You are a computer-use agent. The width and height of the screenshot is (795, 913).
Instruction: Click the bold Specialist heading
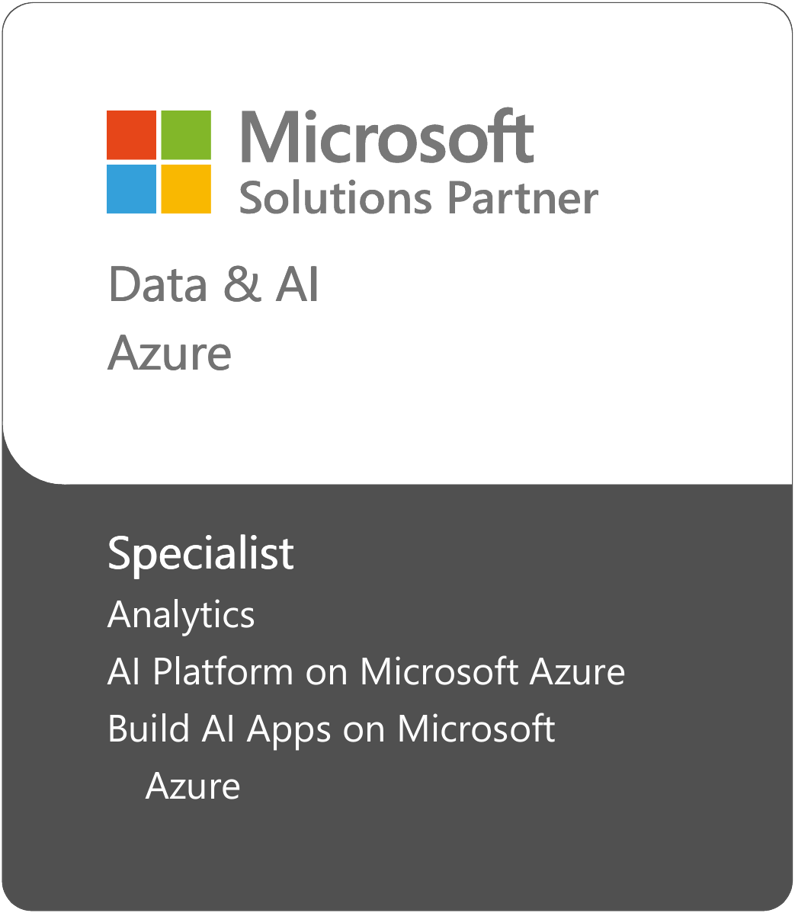click(x=201, y=554)
